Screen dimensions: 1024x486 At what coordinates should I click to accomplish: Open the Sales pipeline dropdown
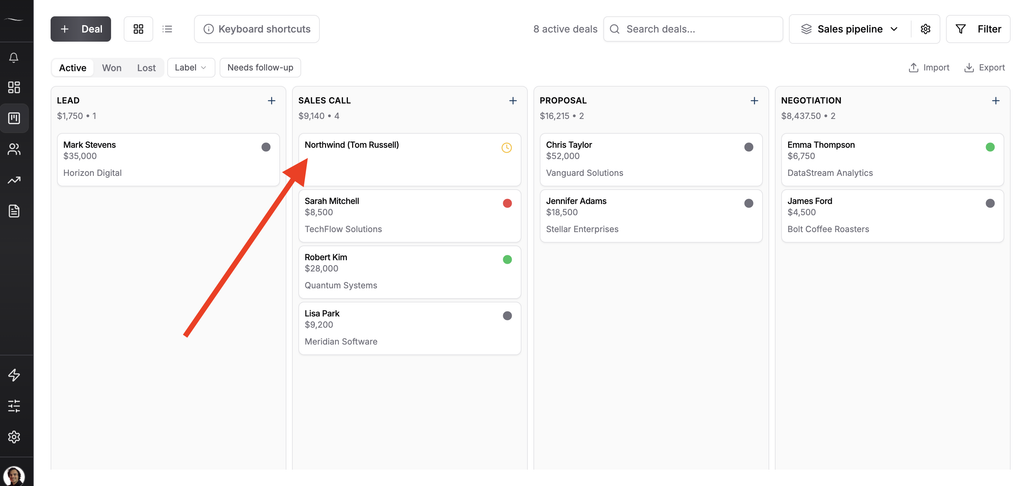point(850,29)
